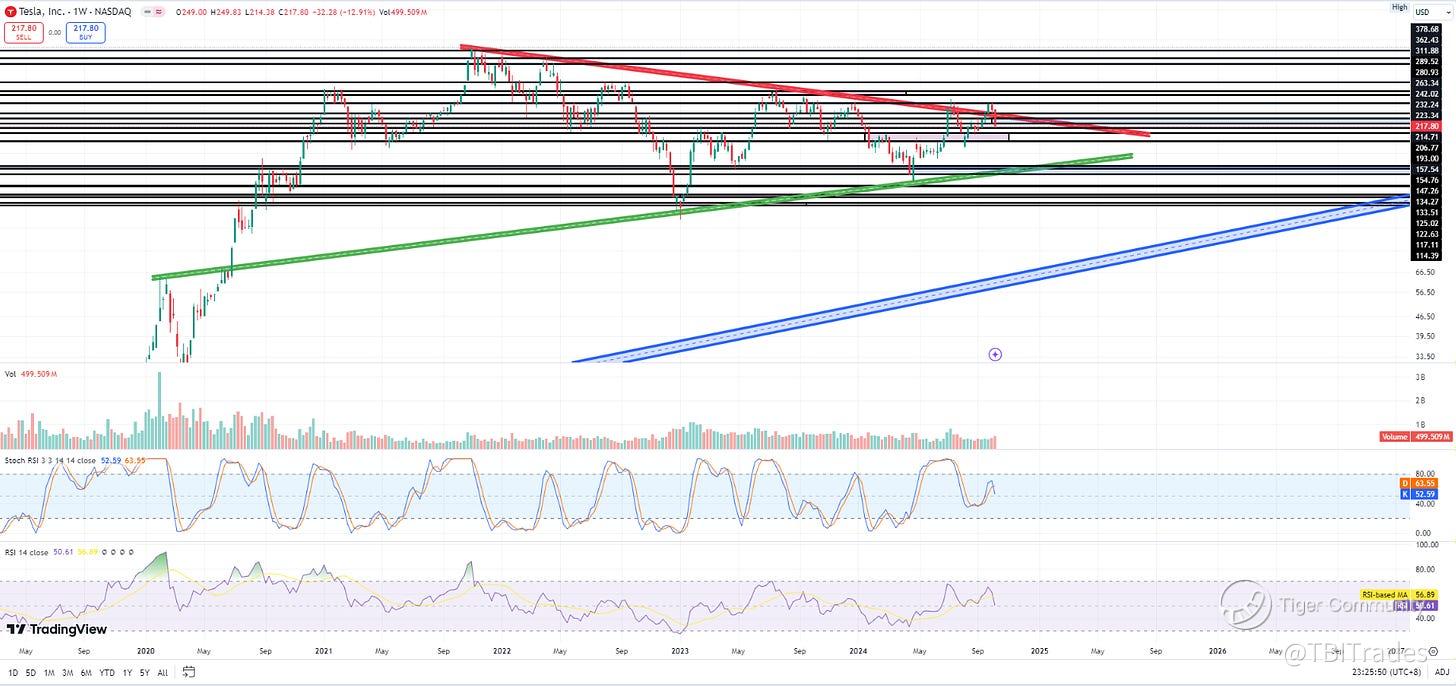The image size is (1456, 686).
Task: Select the 1Y time range
Action: (x=127, y=673)
